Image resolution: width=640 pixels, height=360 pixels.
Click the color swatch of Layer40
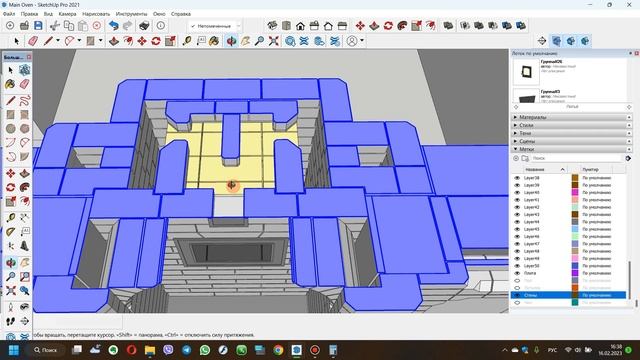point(575,193)
